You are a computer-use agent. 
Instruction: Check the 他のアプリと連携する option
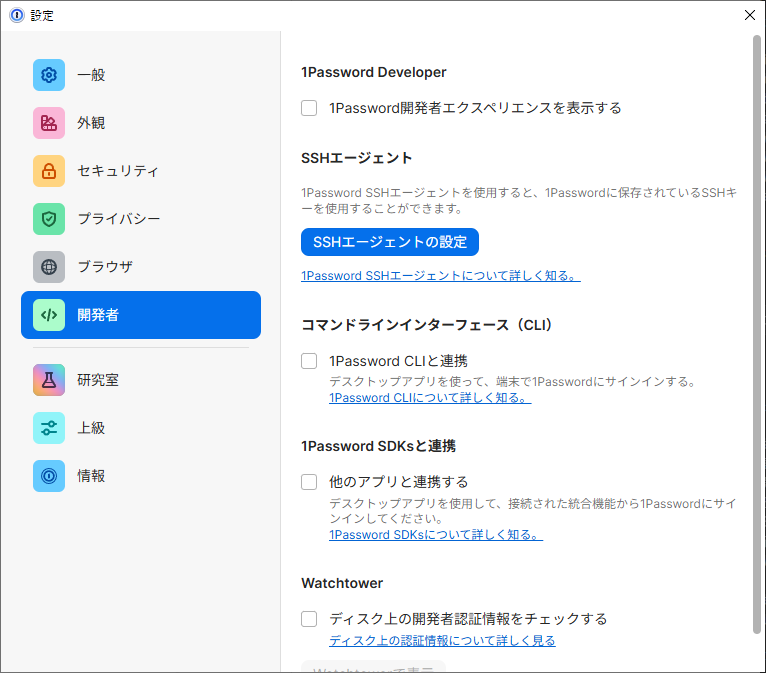tap(310, 482)
